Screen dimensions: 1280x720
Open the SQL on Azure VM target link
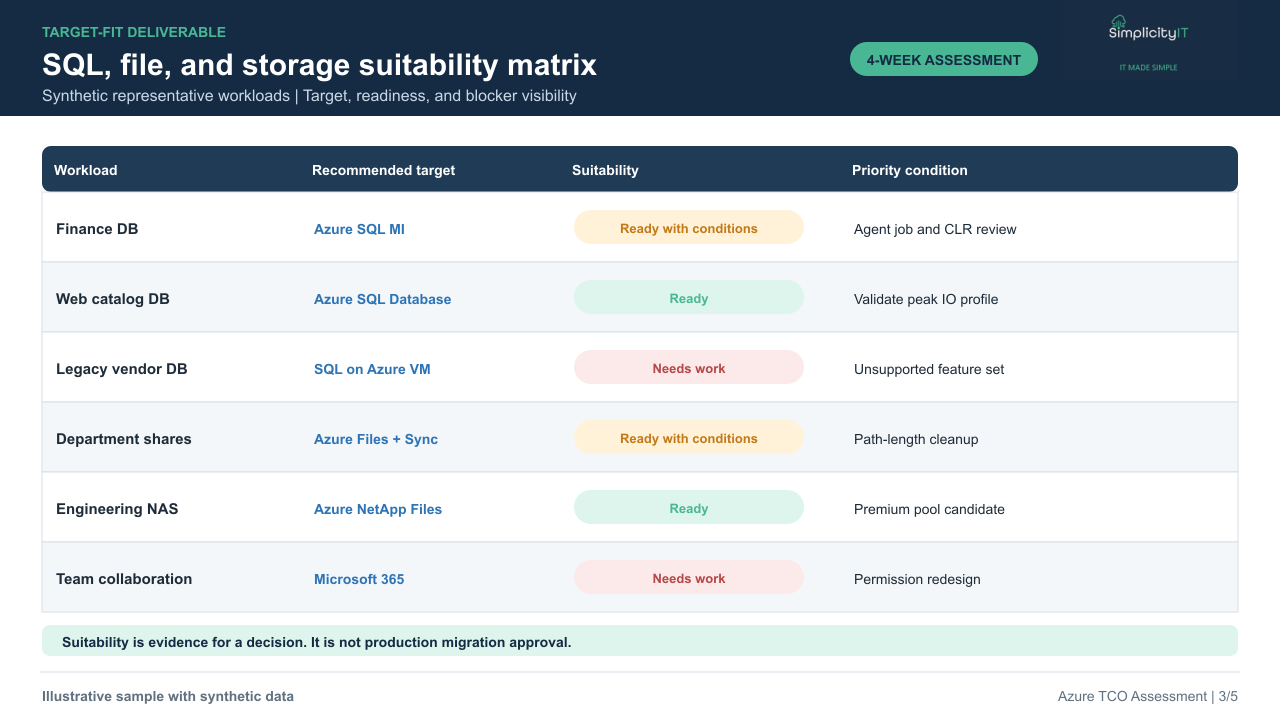[372, 369]
